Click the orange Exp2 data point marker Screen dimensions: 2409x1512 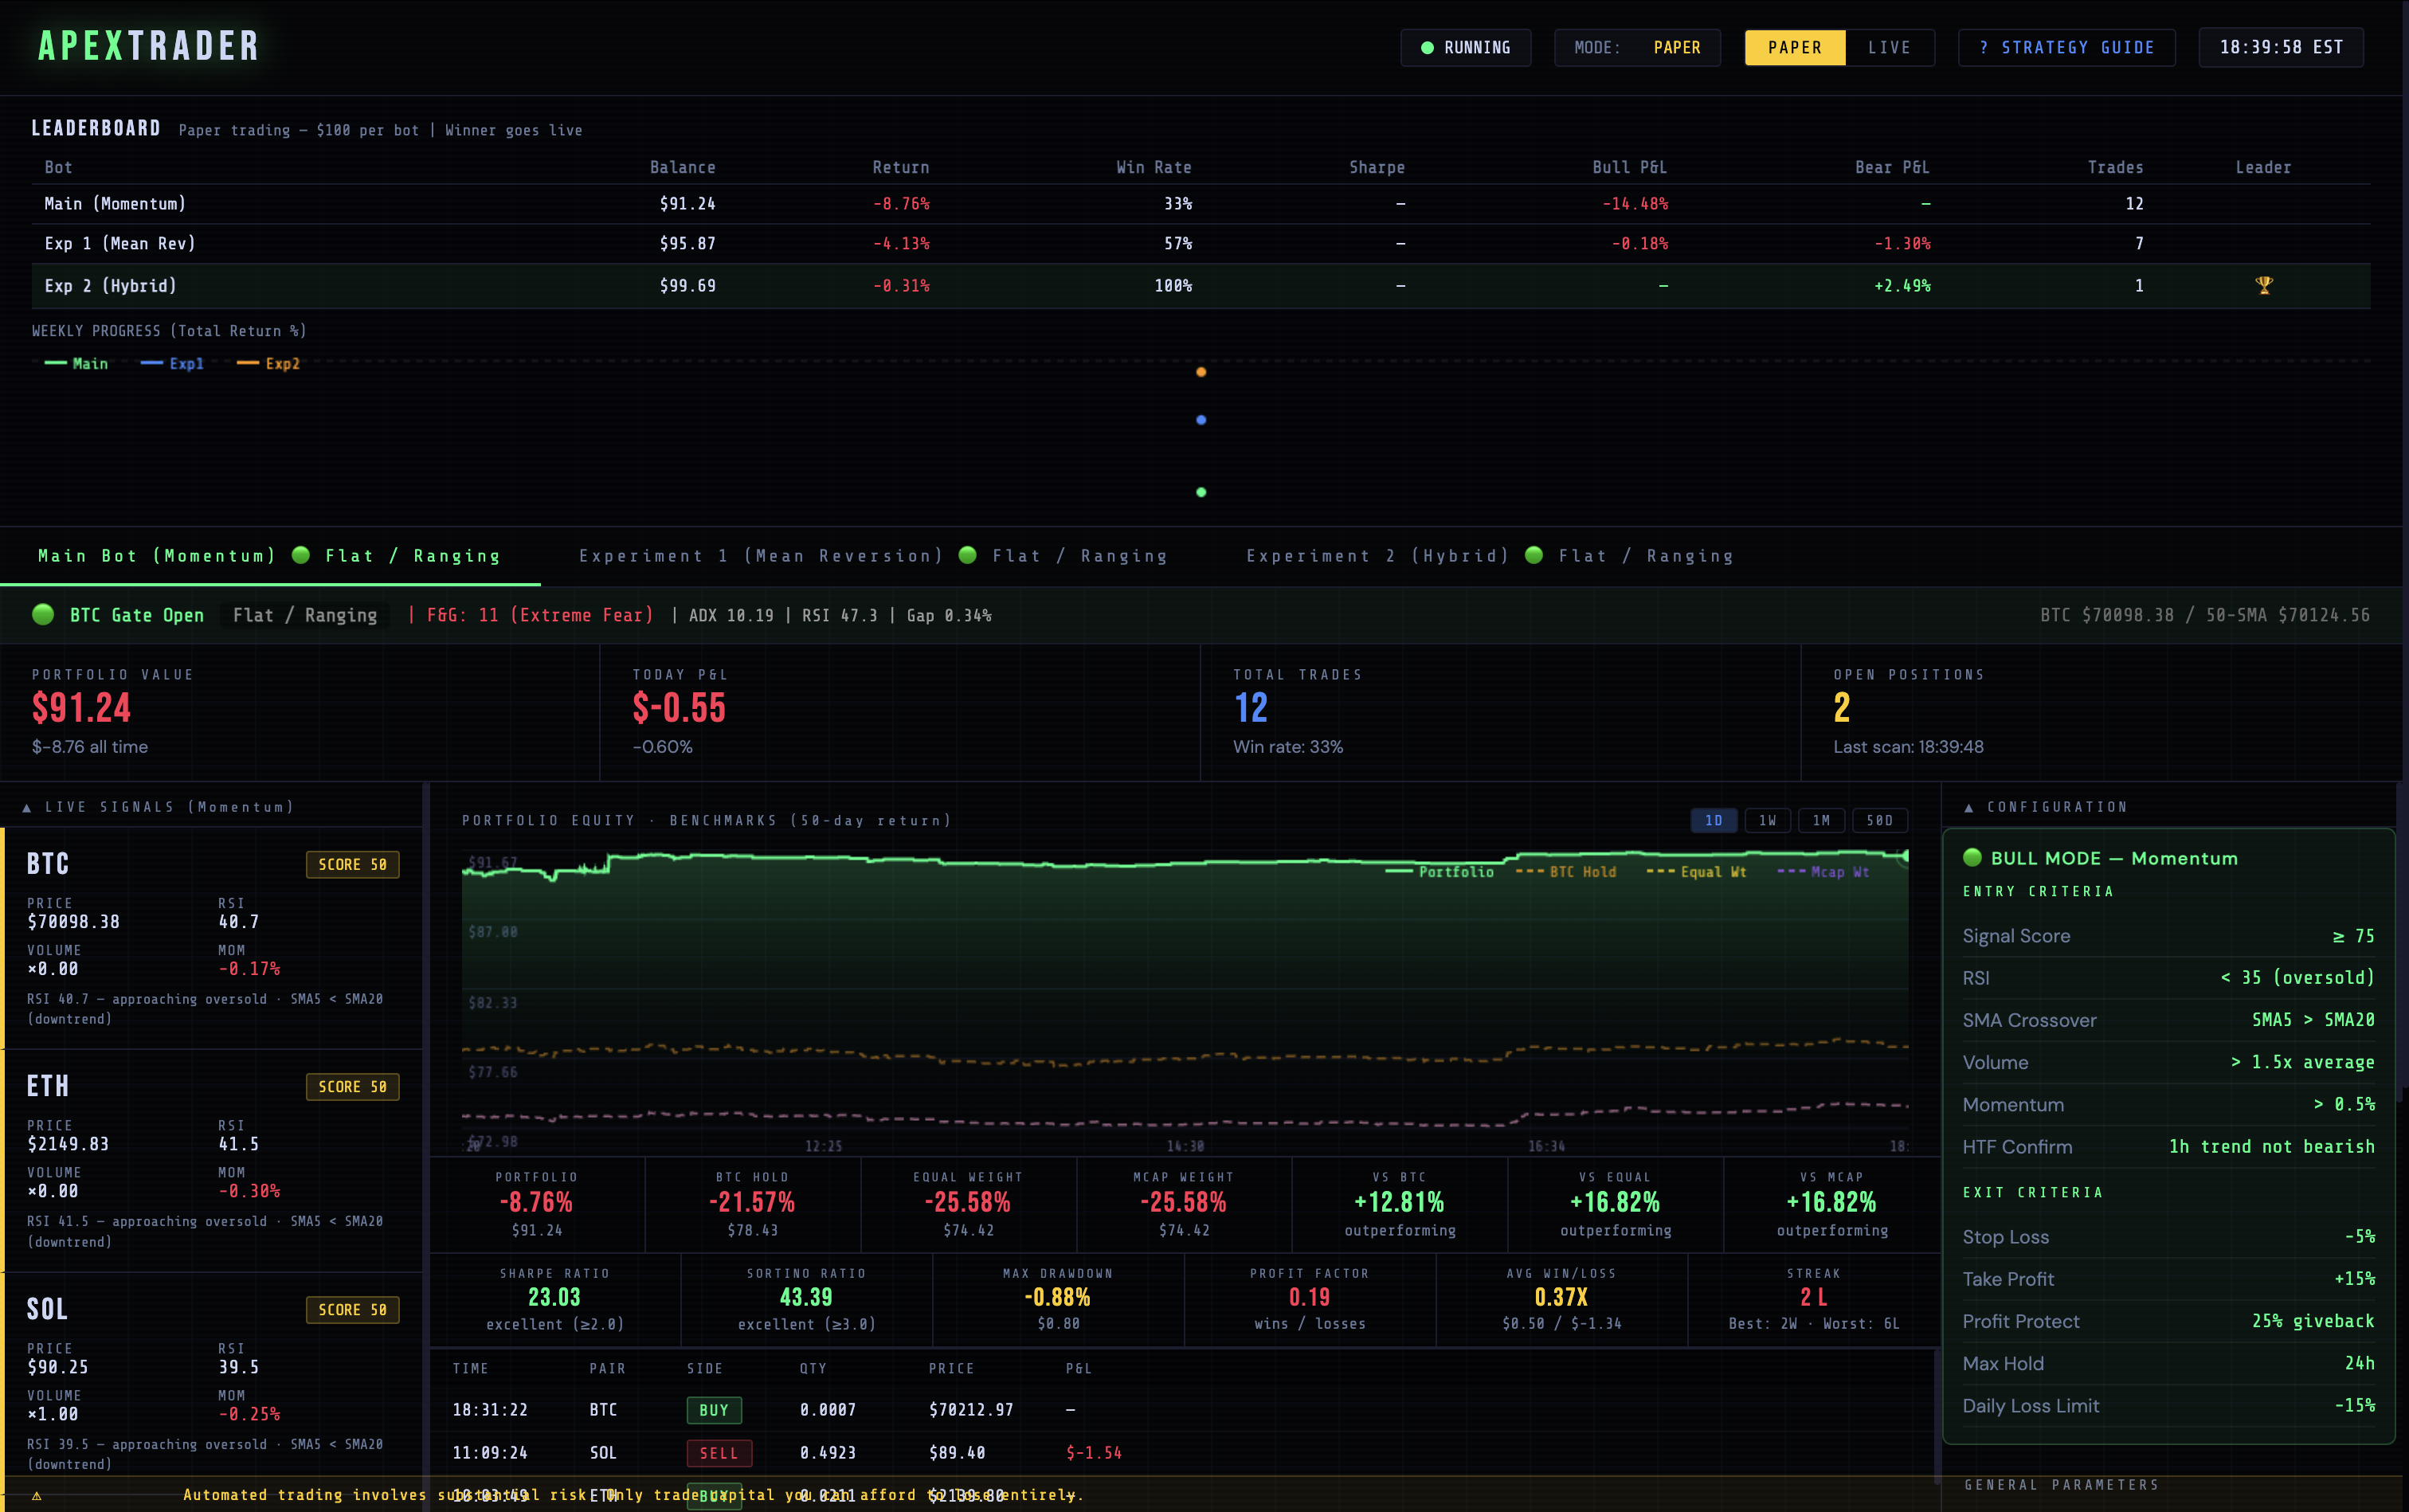click(1201, 372)
